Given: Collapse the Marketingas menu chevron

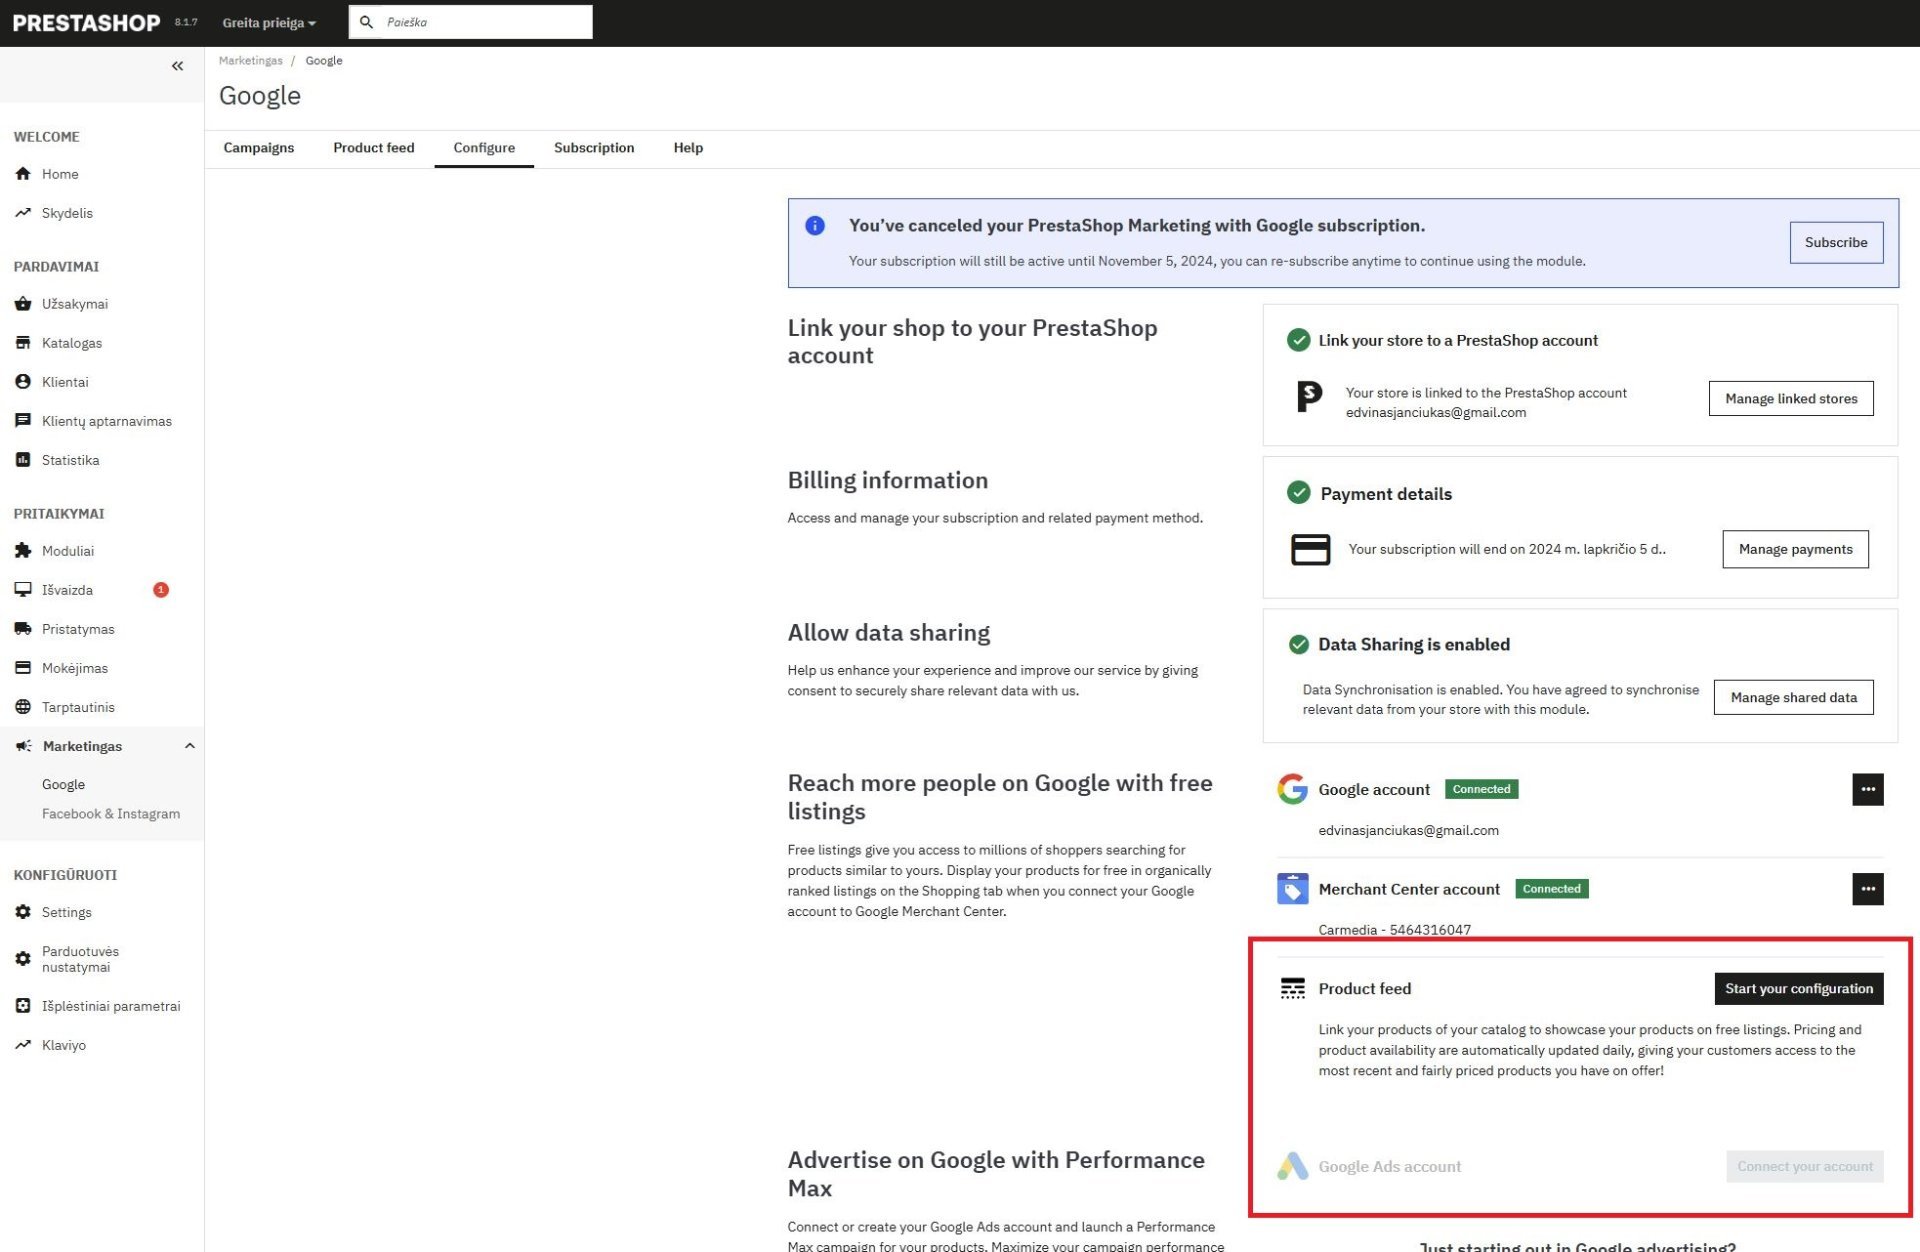Looking at the screenshot, I should point(189,746).
